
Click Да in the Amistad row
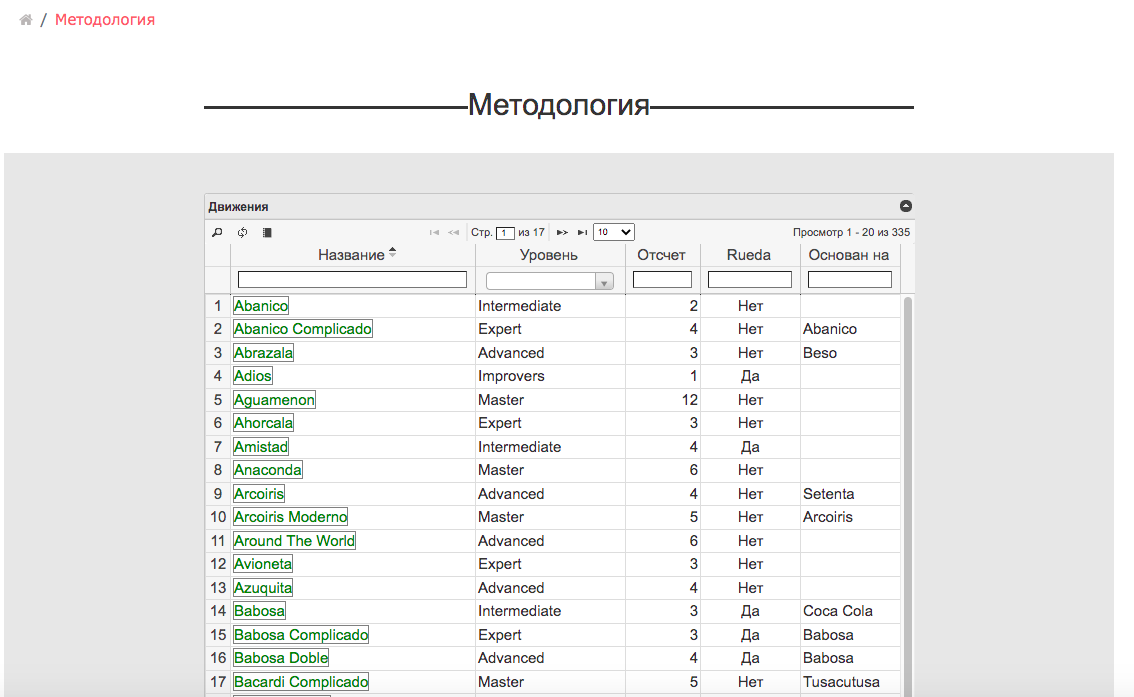click(750, 447)
